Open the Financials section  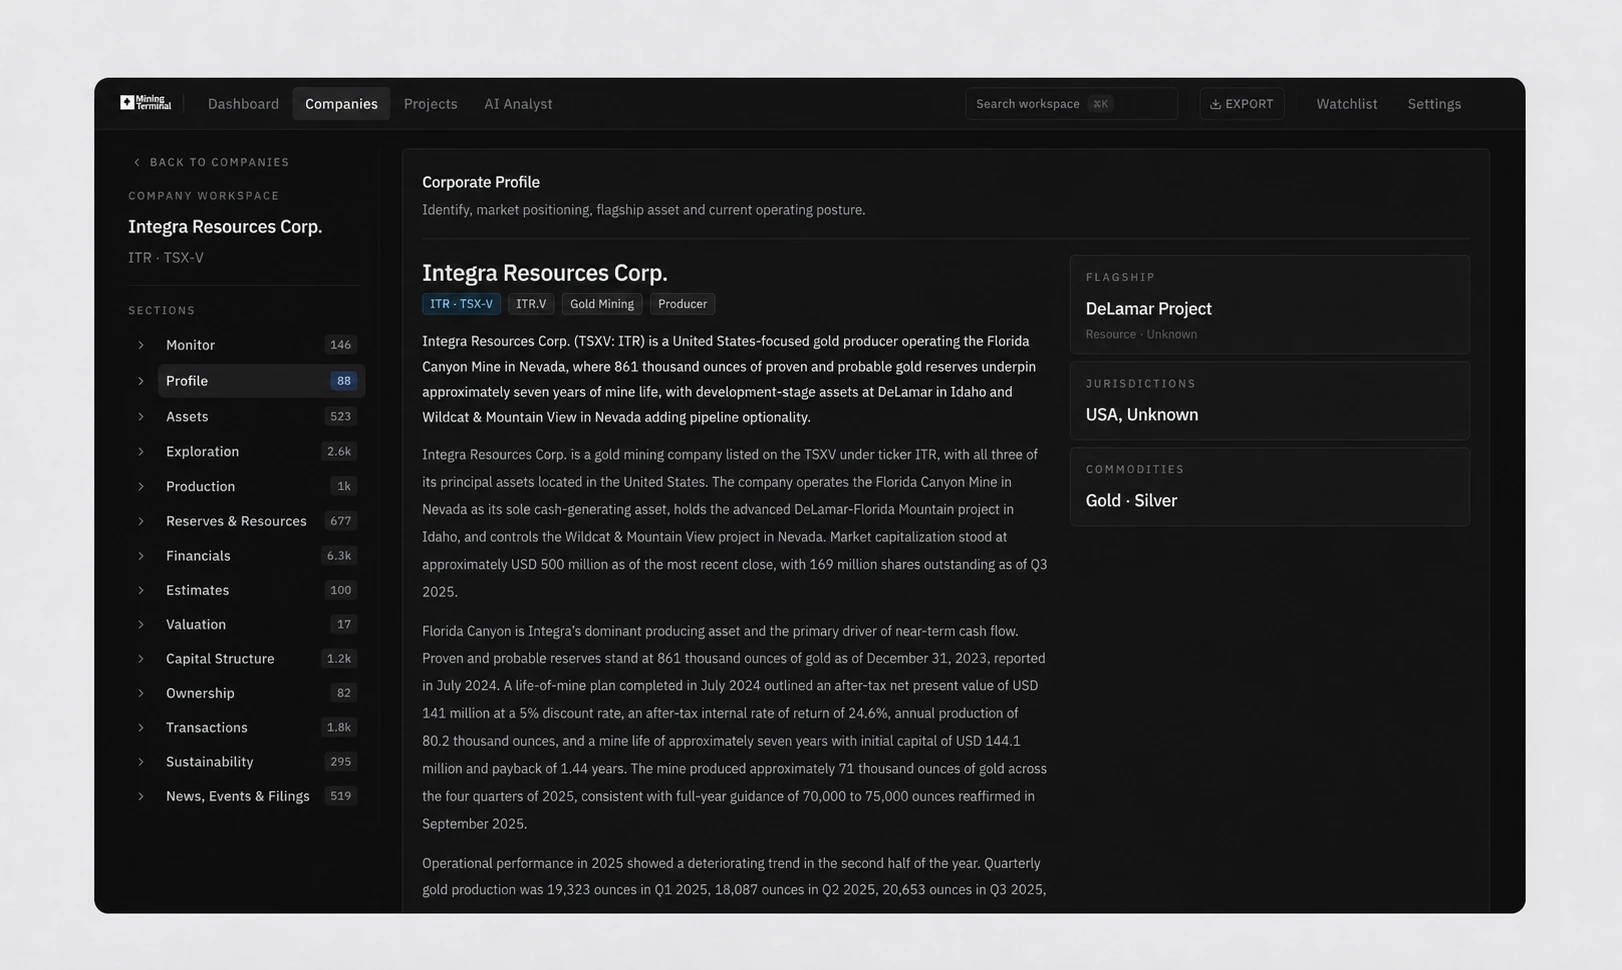click(261, 556)
